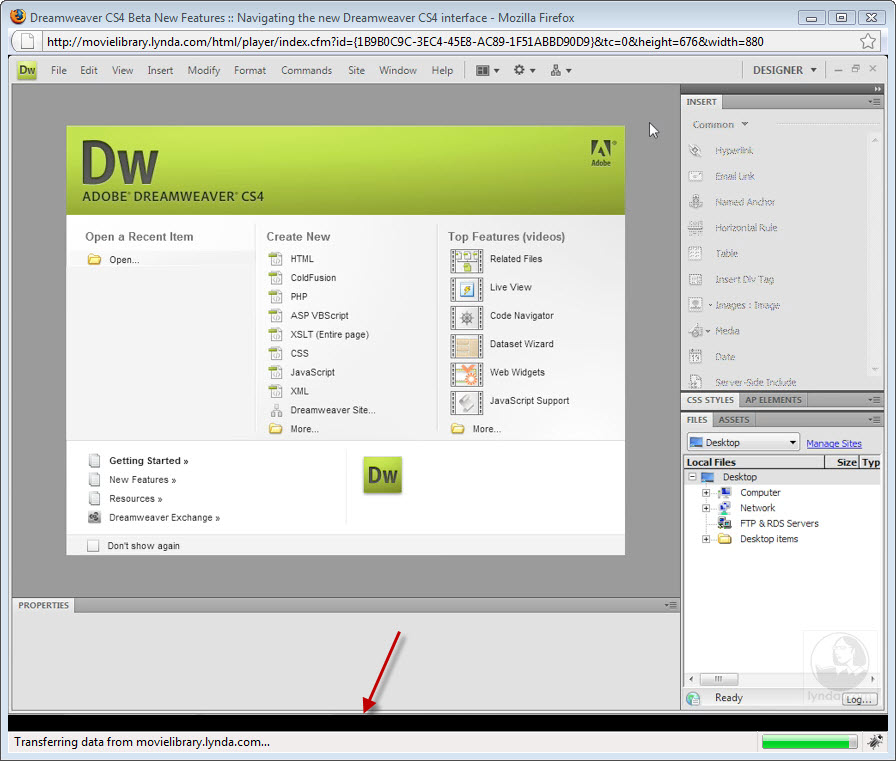This screenshot has height=761, width=896.
Task: Switch to the CSS STYLES tab
Action: pos(710,400)
